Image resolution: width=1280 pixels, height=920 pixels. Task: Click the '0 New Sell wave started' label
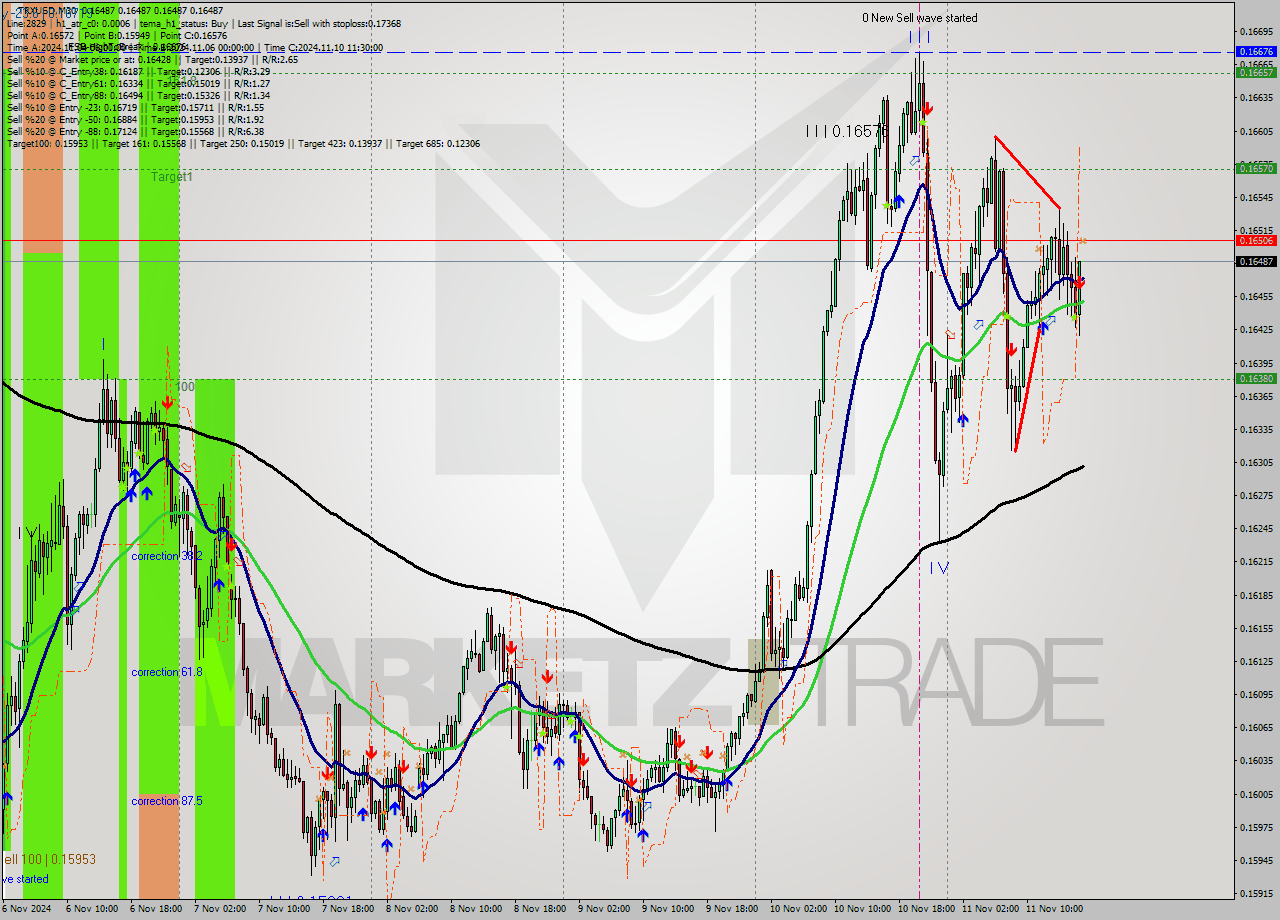click(920, 18)
